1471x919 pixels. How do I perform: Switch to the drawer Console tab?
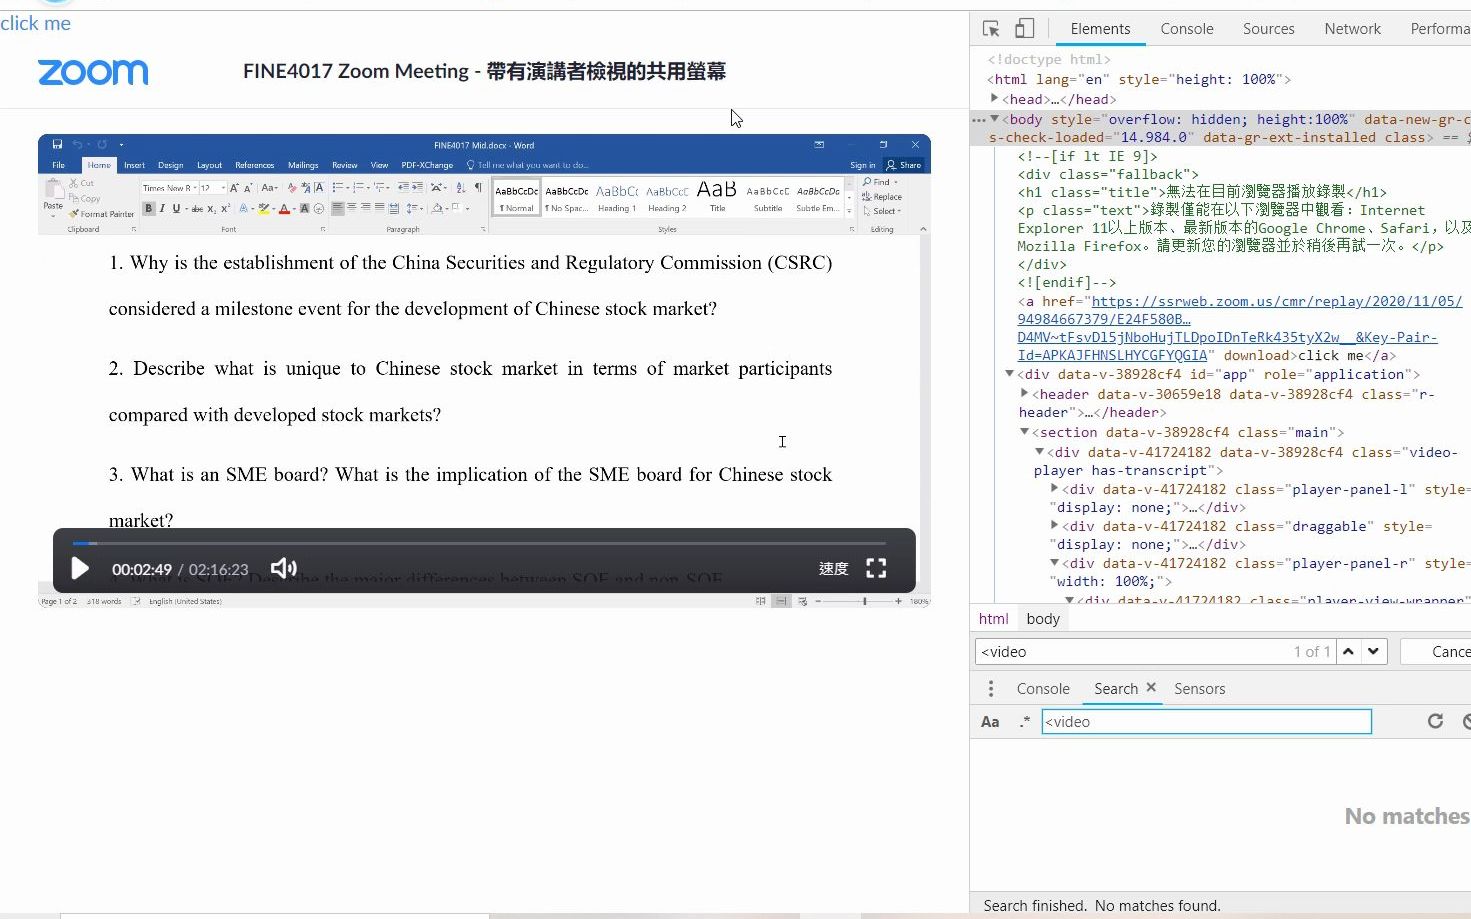click(1043, 689)
